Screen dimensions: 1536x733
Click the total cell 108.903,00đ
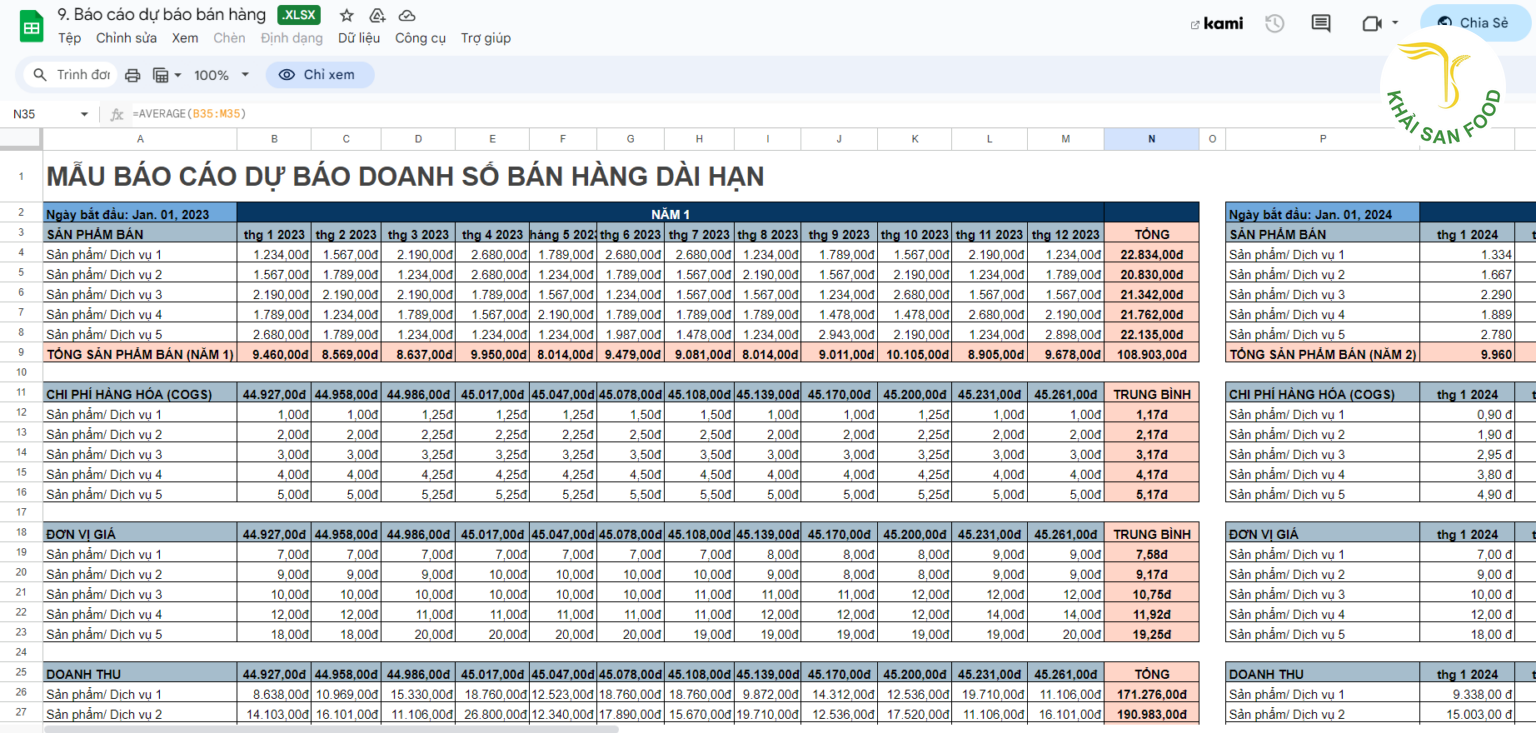(1151, 354)
